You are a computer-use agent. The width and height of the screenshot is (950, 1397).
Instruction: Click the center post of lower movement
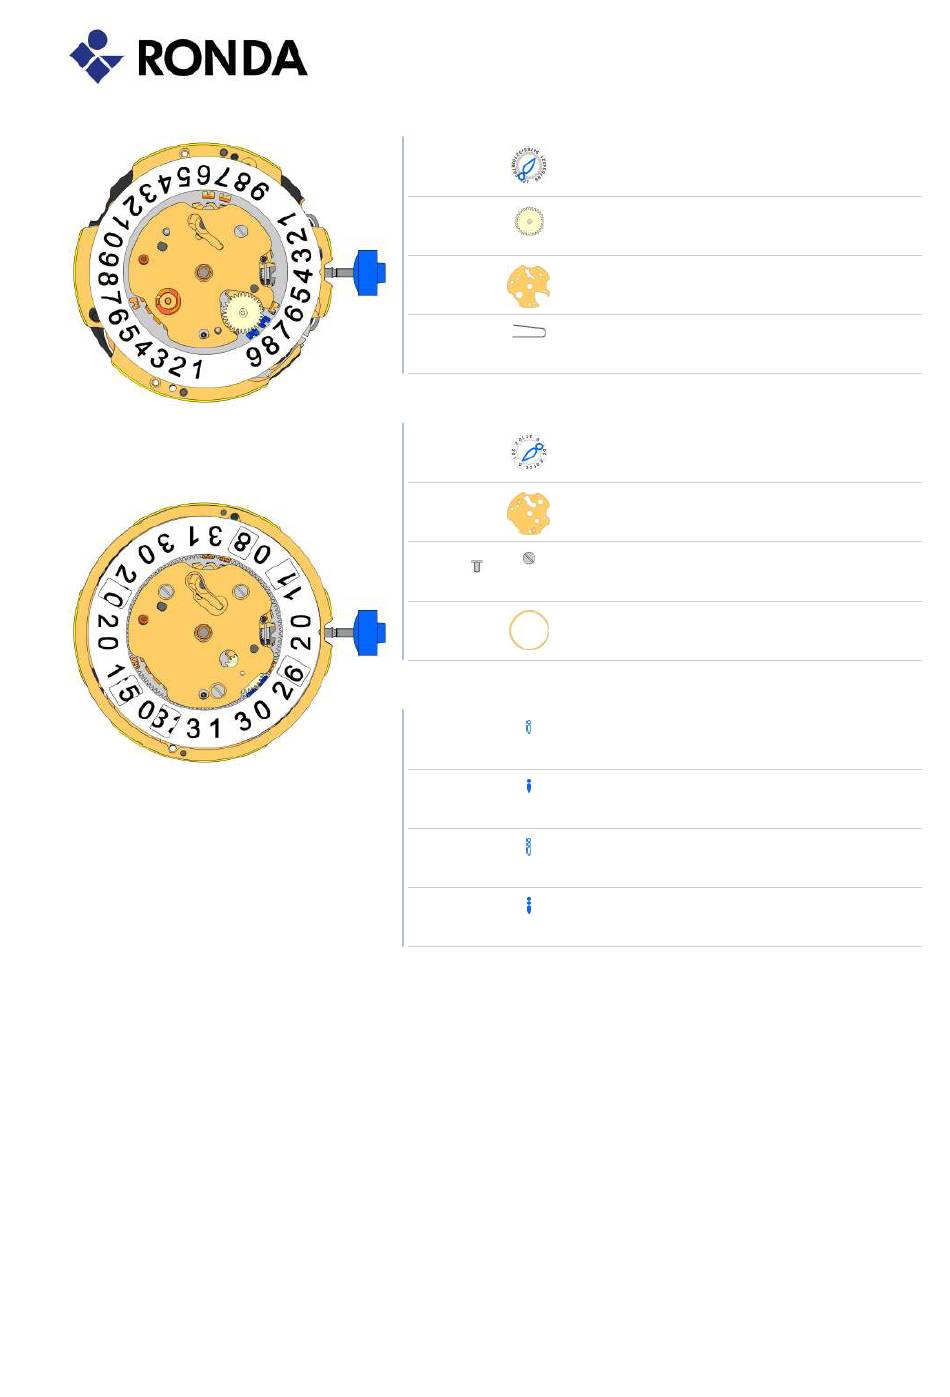[205, 632]
